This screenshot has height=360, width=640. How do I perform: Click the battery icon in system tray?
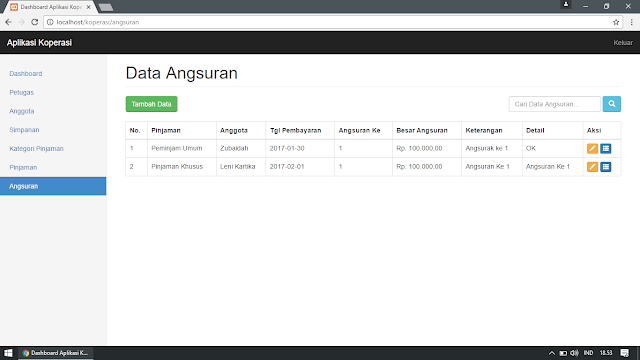(563, 353)
